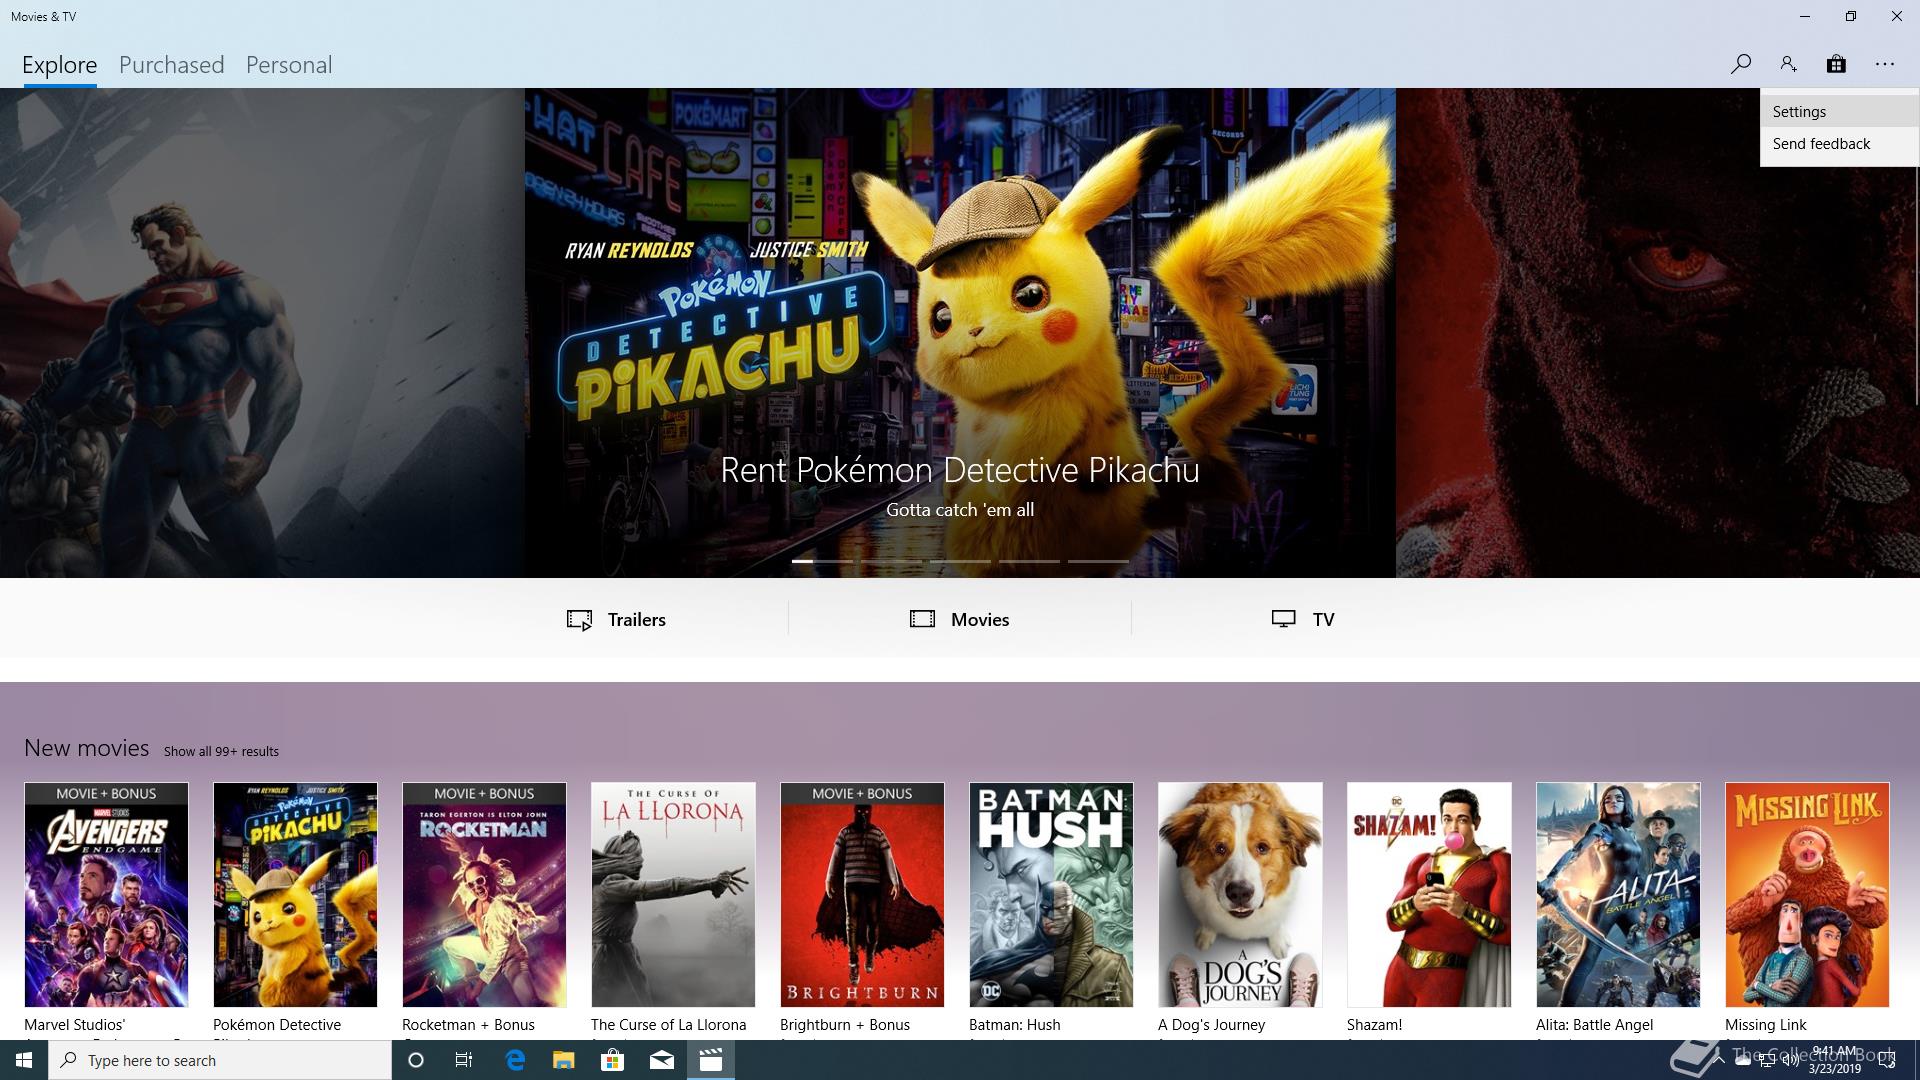Click the Detective Pikachu hero banner image
Image resolution: width=1920 pixels, height=1080 pixels.
(960, 333)
